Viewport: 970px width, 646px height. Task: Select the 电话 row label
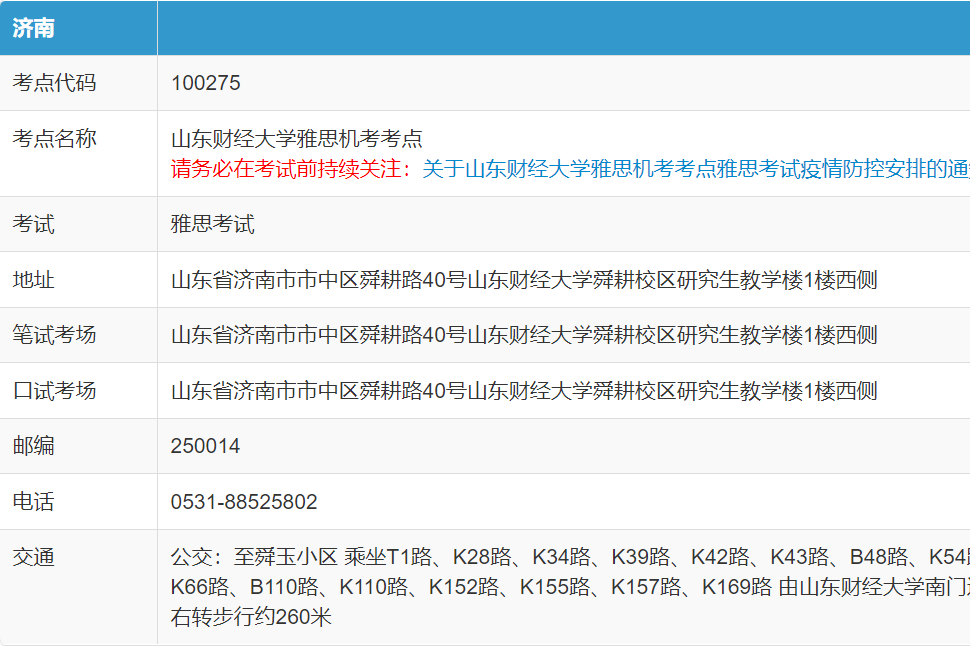(33, 501)
